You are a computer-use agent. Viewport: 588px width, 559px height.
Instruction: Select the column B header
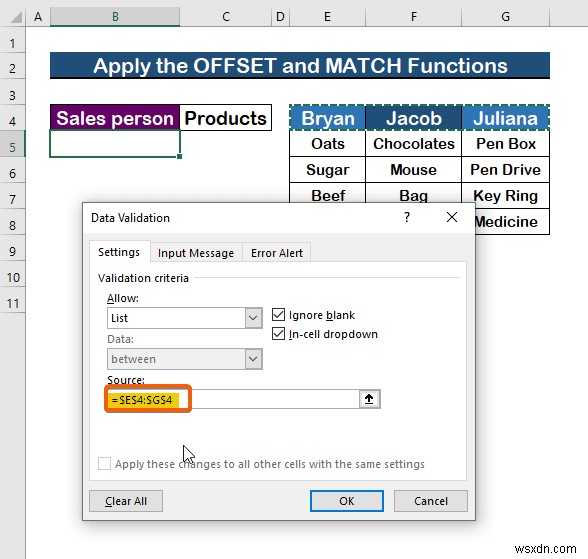115,16
